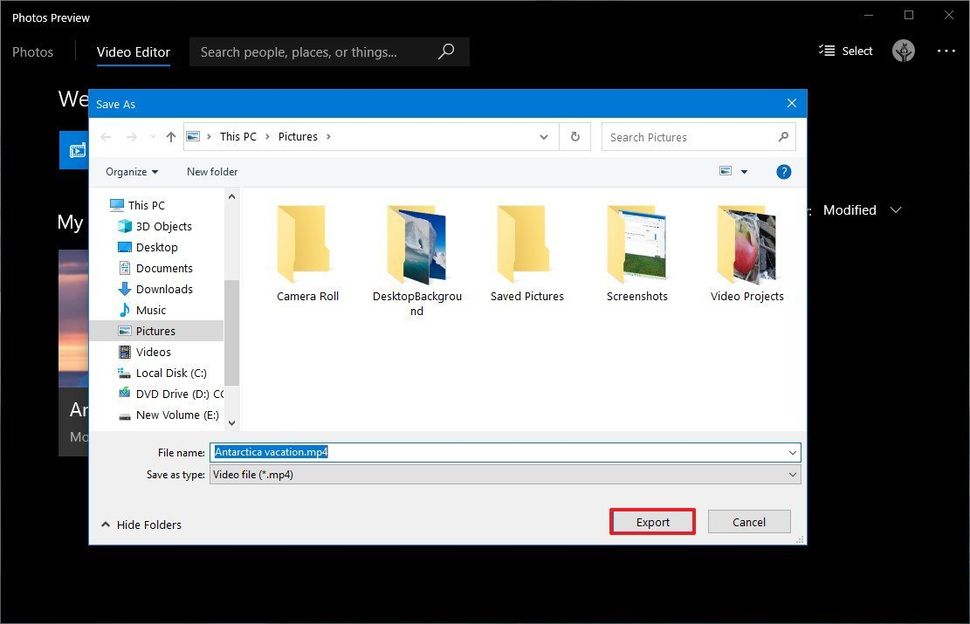Image resolution: width=970 pixels, height=624 pixels.
Task: Click the search magnifier in Search Pictures
Action: tap(785, 137)
